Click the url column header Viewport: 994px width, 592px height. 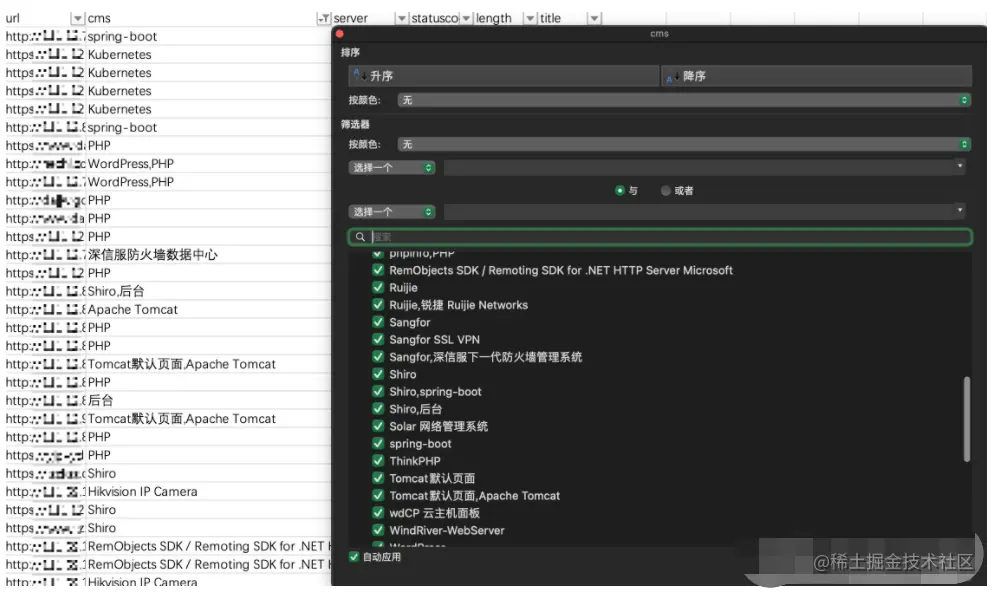(x=13, y=18)
